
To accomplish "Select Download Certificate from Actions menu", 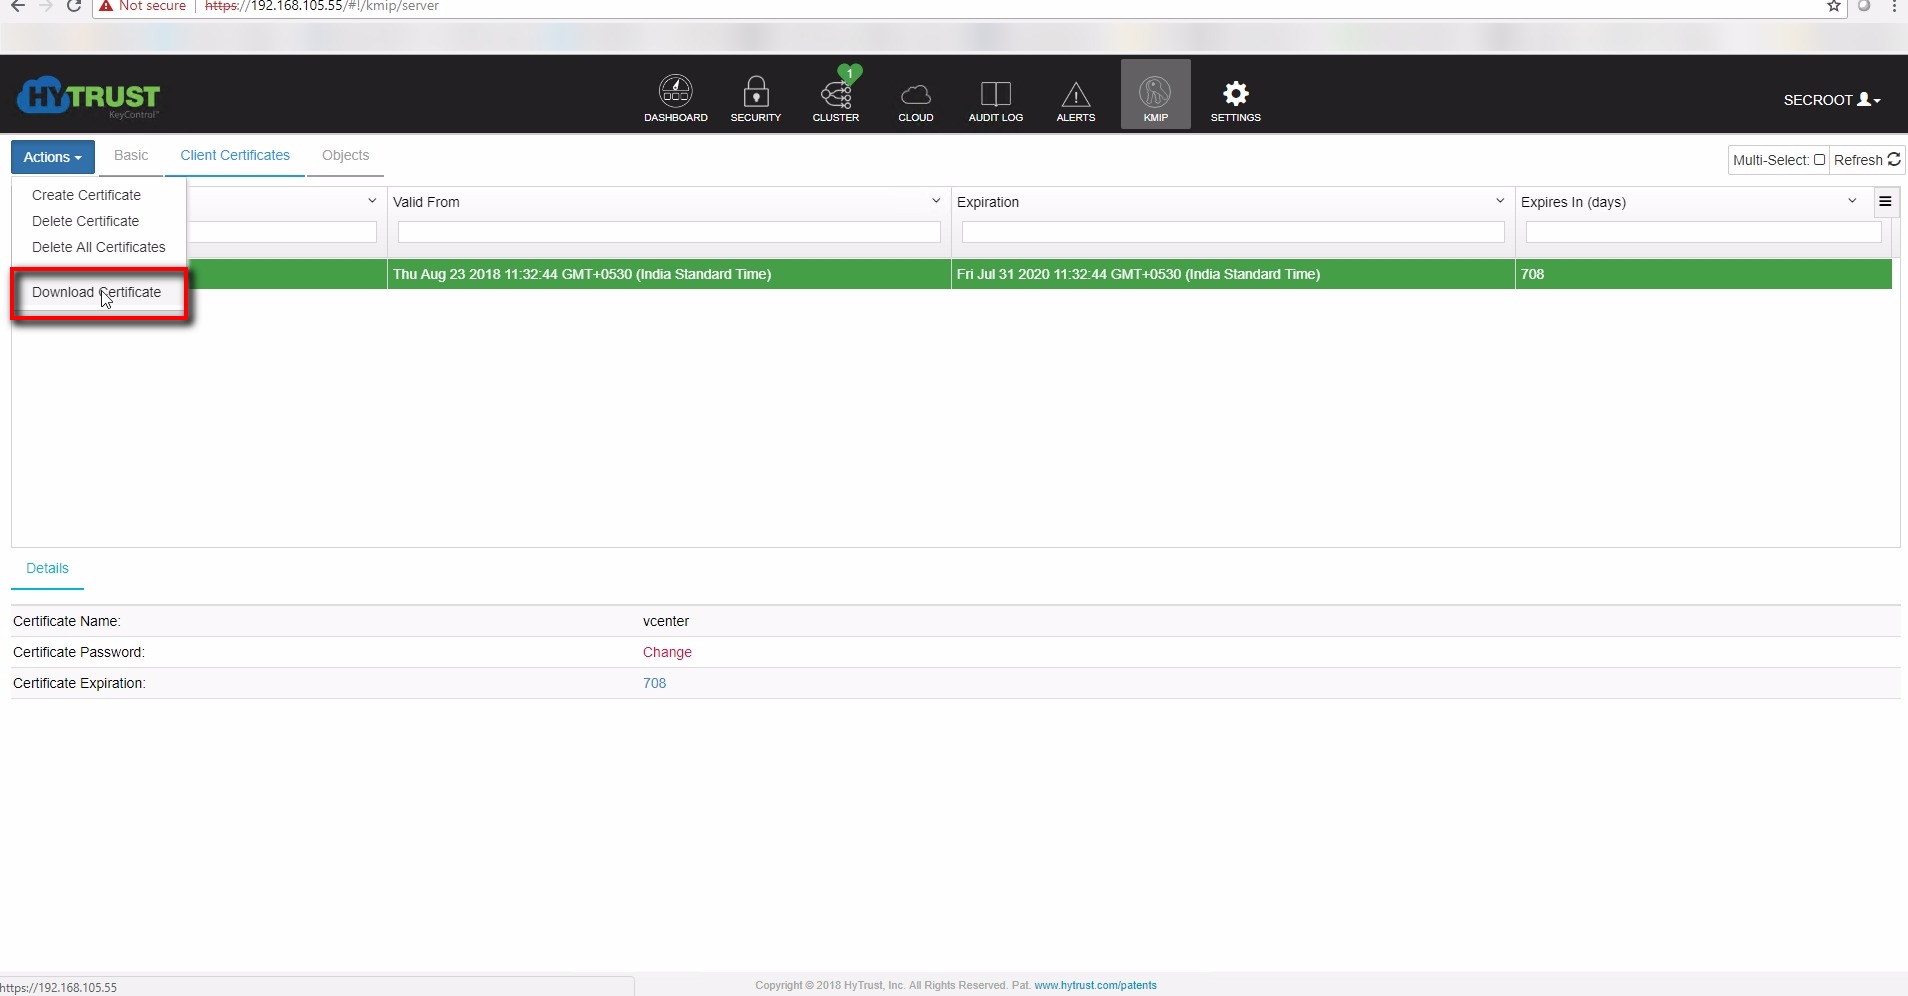I will tap(96, 292).
